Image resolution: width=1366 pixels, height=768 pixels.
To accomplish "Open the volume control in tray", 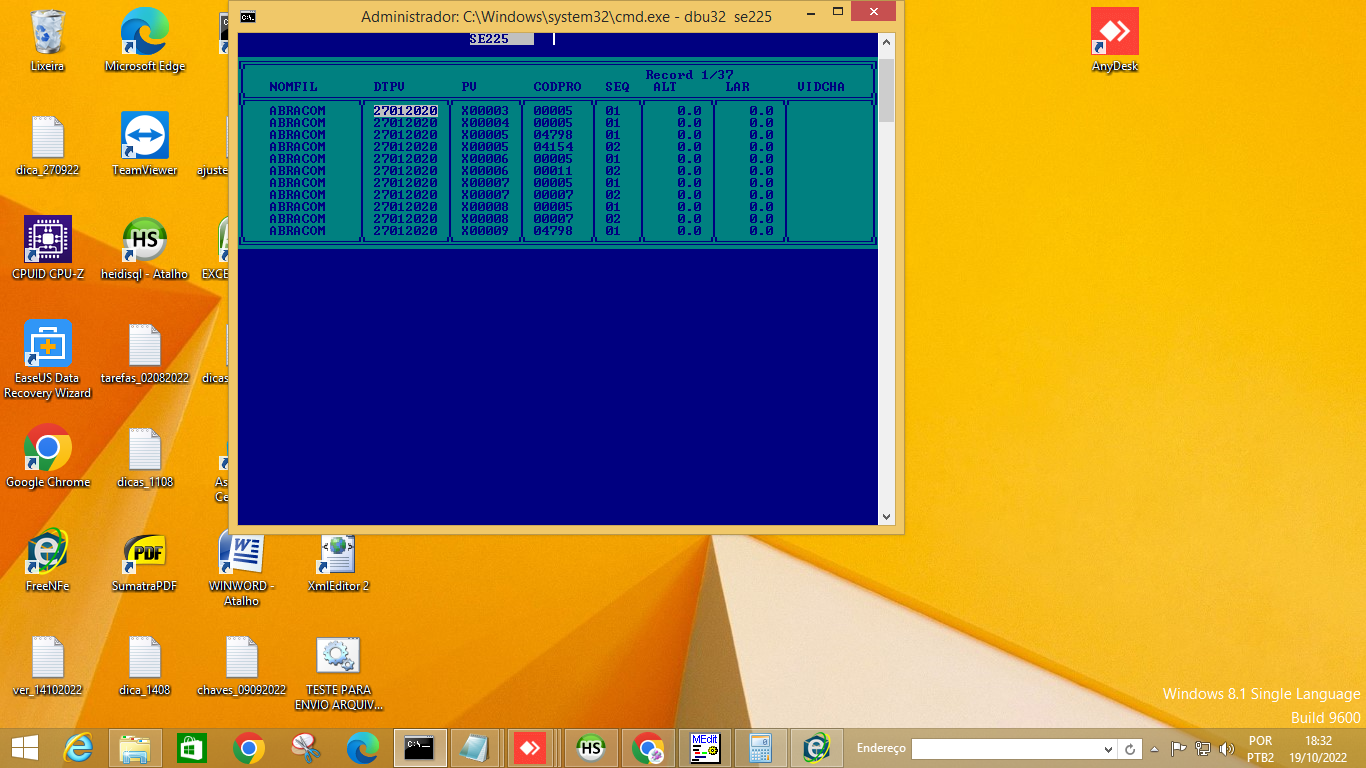I will [x=1227, y=749].
